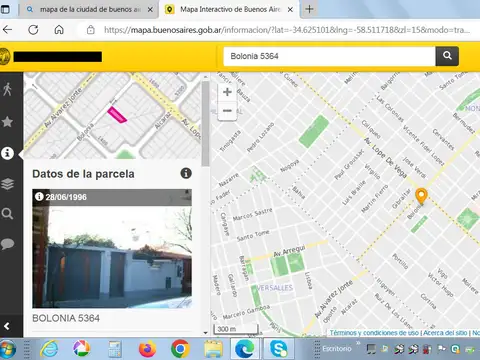Click the Marcos Sastre street label
This screenshot has width=480, height=360.
[252, 214]
